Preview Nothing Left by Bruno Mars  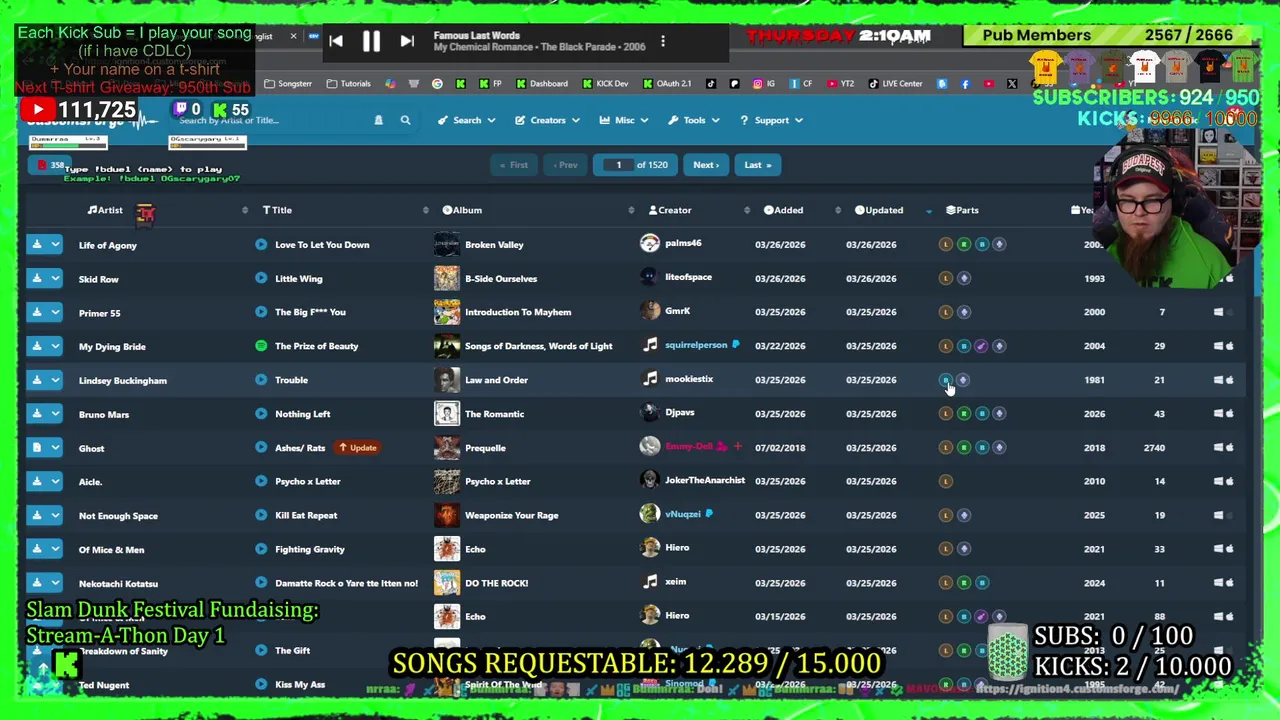(261, 414)
